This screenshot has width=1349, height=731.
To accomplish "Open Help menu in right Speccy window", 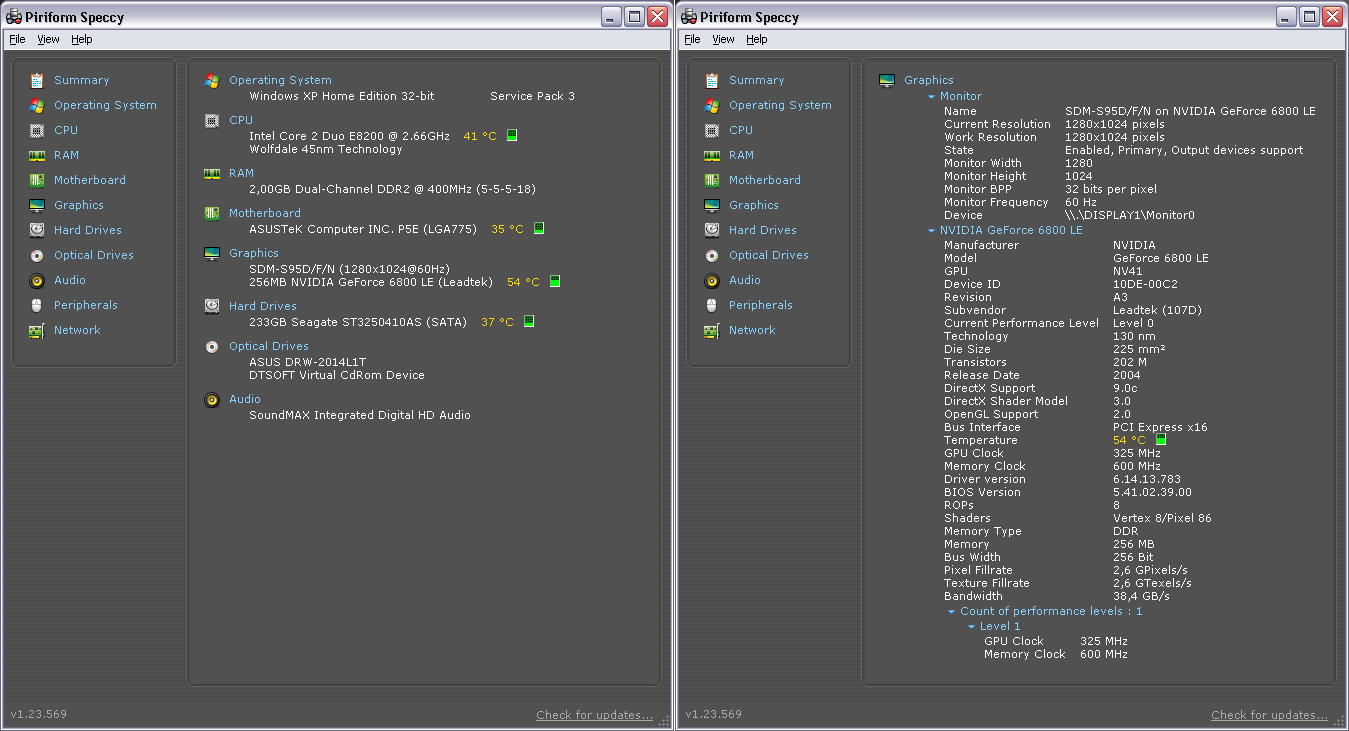I will (x=757, y=39).
